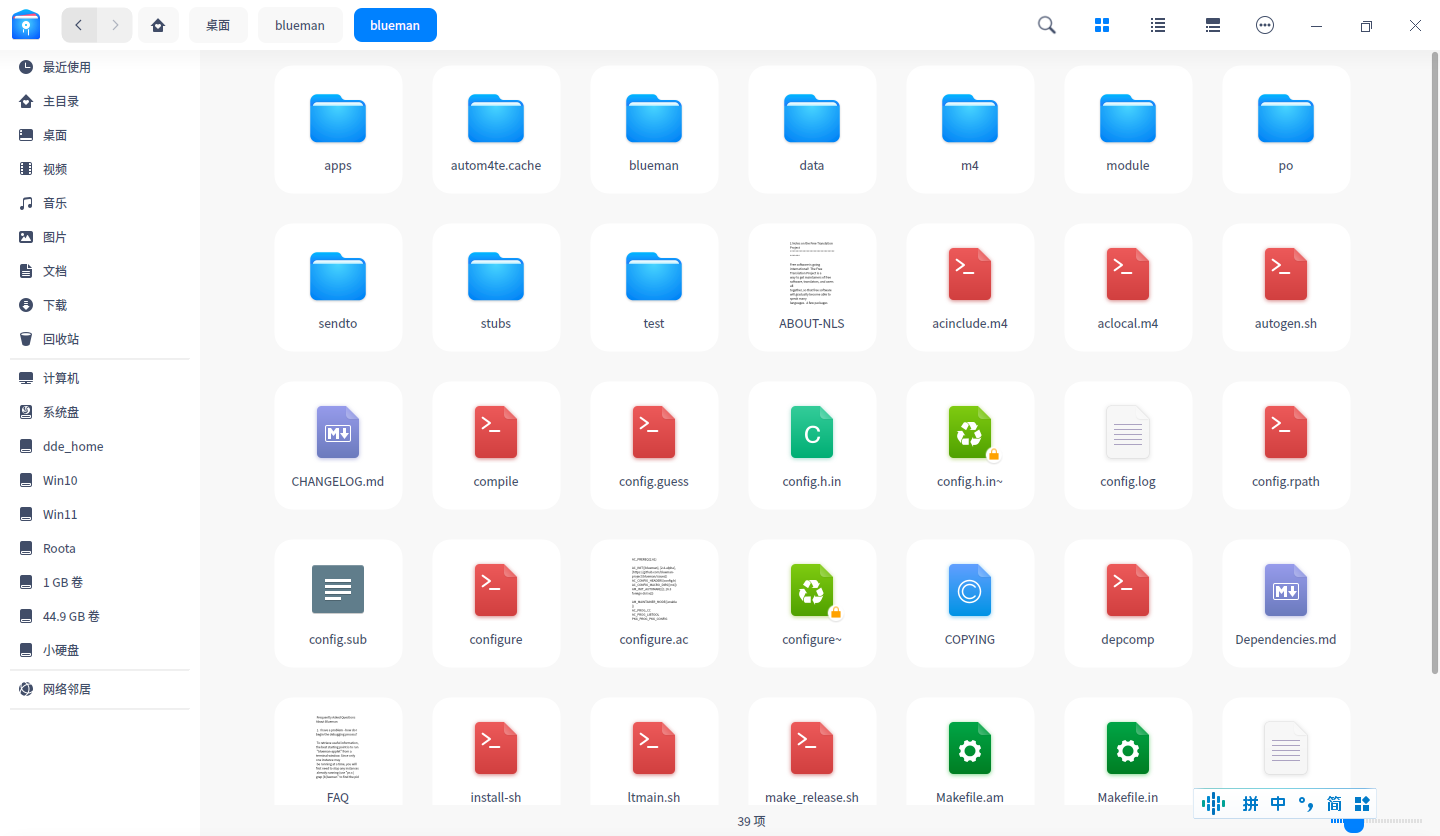Select the autom4te.cache folder
This screenshot has height=836, width=1440.
coord(496,130)
